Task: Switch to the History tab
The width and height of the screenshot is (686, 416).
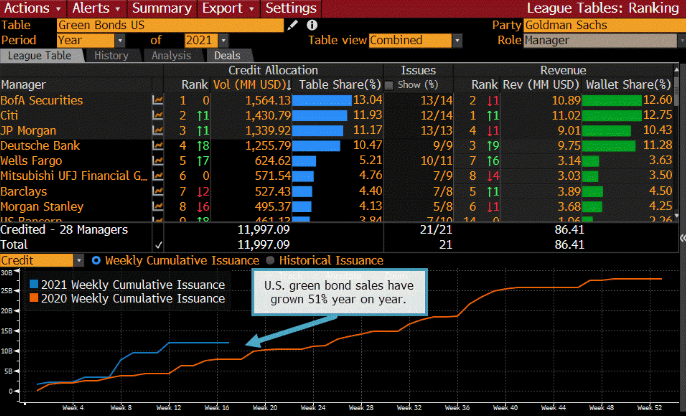Action: point(110,55)
